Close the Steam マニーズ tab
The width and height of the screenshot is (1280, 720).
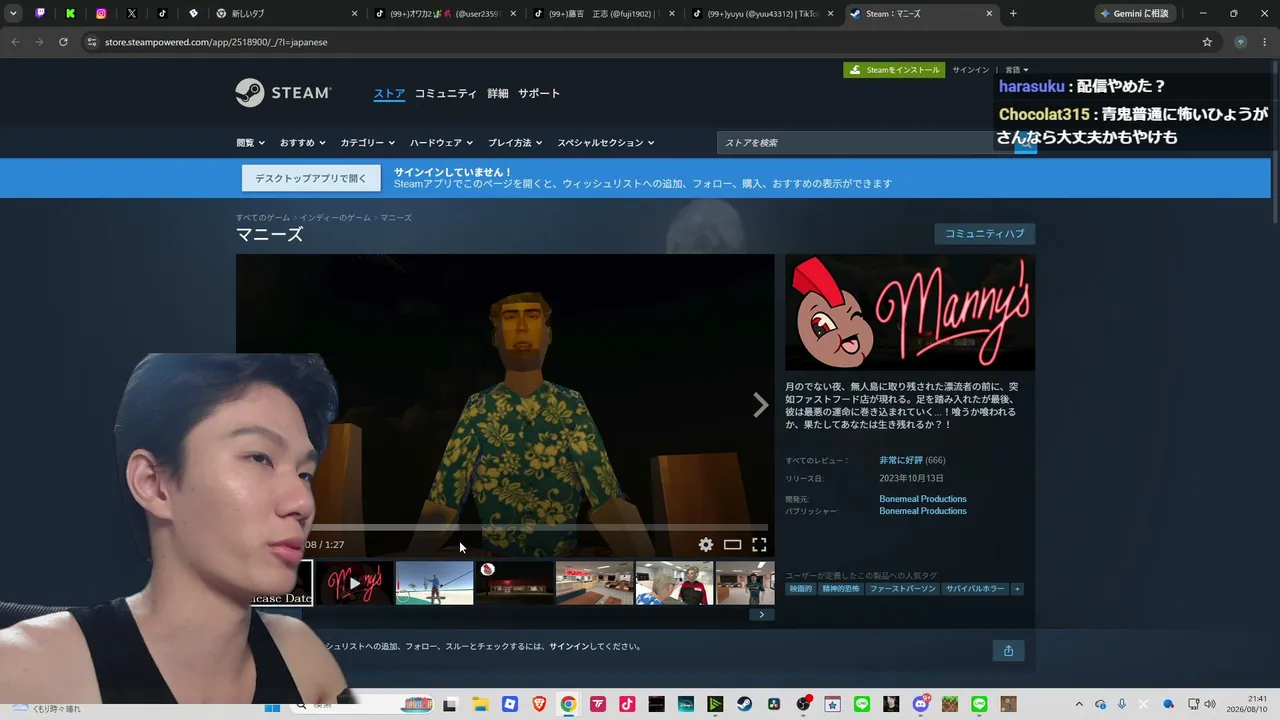coord(989,14)
